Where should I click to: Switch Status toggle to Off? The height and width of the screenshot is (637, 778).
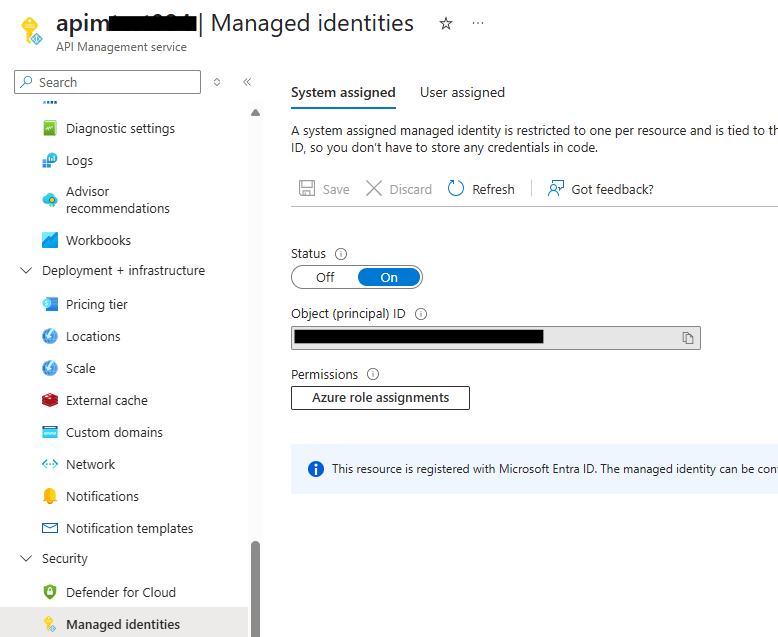coord(325,277)
